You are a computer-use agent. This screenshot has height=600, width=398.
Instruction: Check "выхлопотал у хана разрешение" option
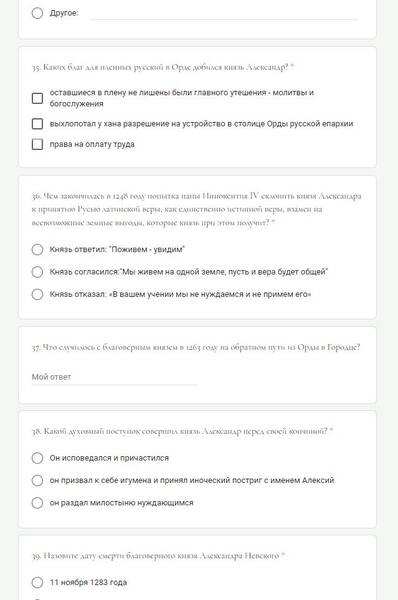(37, 124)
